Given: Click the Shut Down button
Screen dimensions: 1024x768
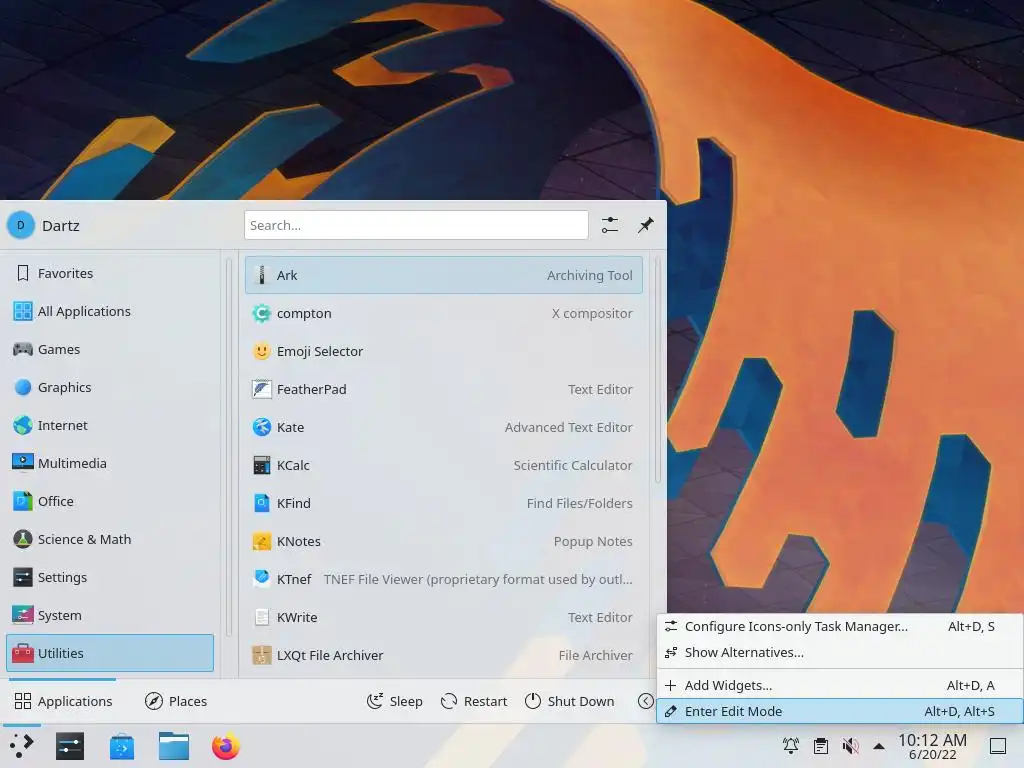Looking at the screenshot, I should (569, 701).
